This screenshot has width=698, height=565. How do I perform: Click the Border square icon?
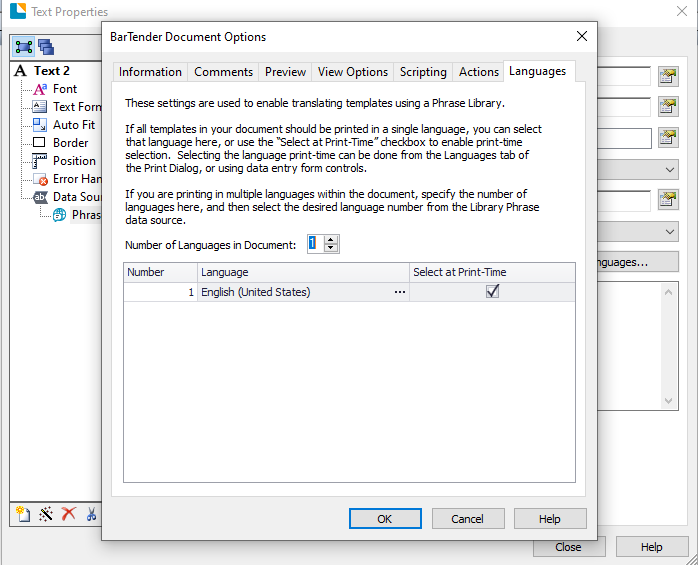pos(40,142)
